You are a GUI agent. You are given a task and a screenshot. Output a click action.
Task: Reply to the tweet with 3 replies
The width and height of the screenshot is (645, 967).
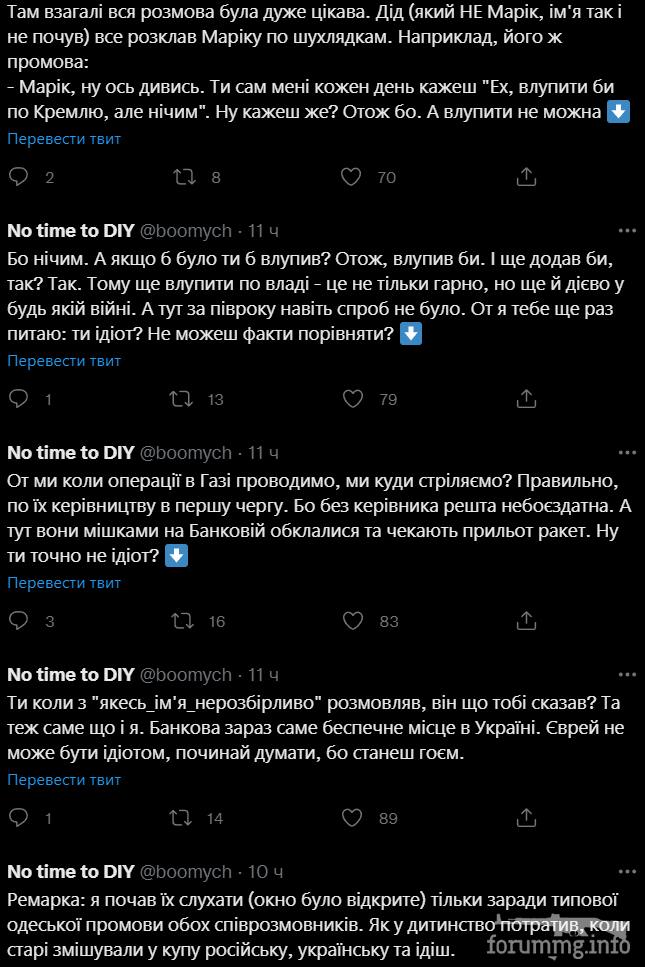(x=18, y=620)
